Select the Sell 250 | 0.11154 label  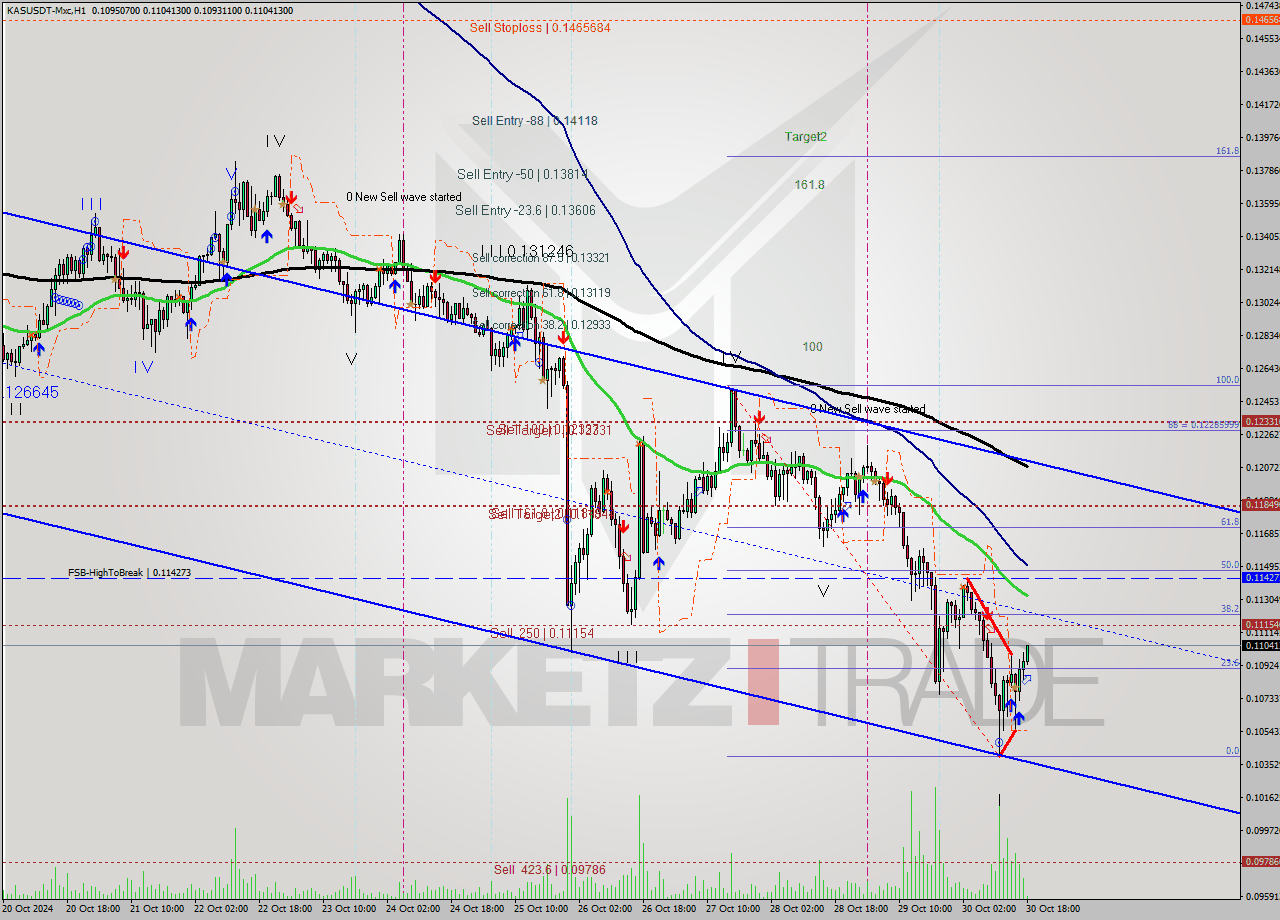(542, 633)
